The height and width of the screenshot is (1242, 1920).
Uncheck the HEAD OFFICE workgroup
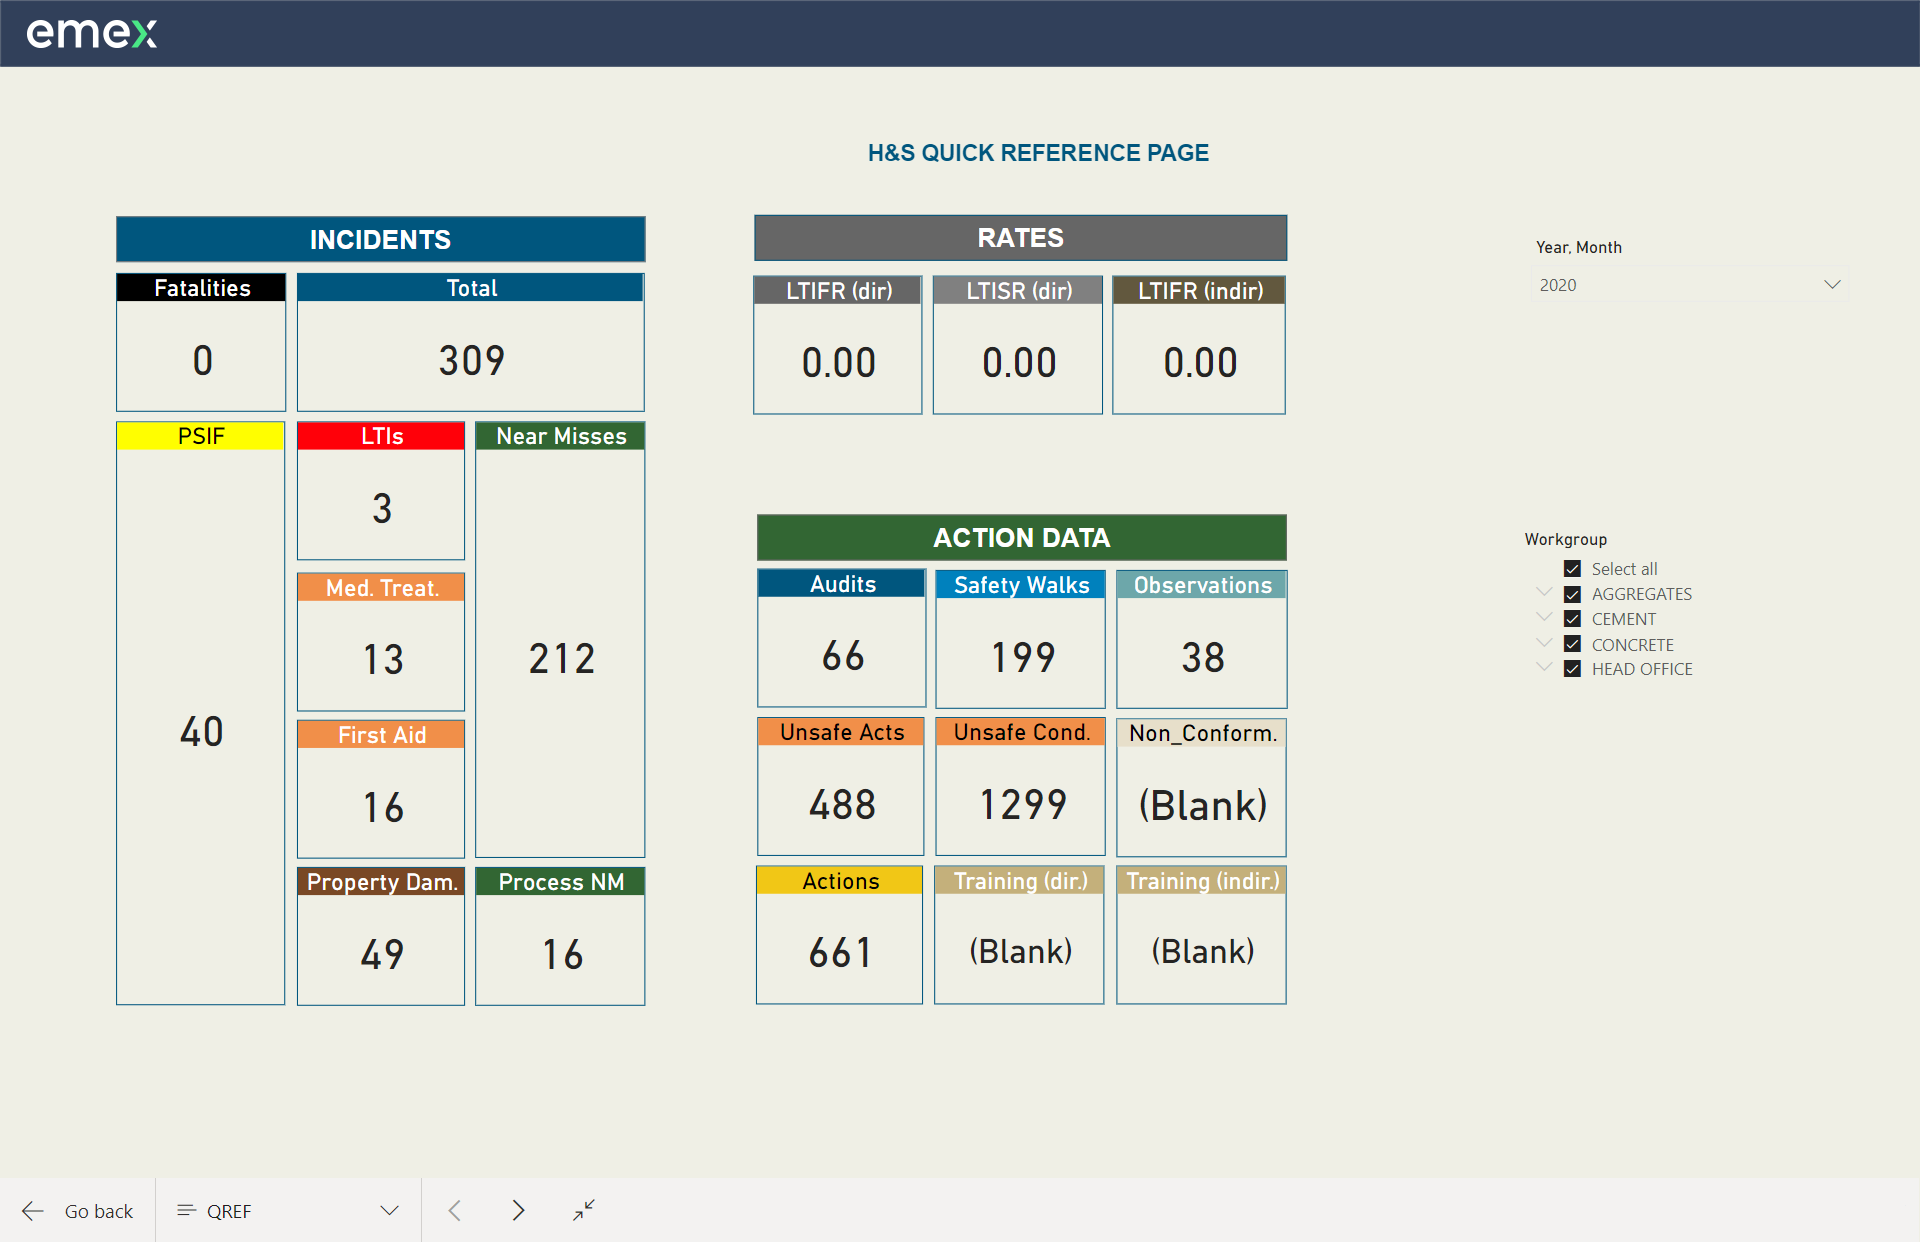click(1572, 669)
